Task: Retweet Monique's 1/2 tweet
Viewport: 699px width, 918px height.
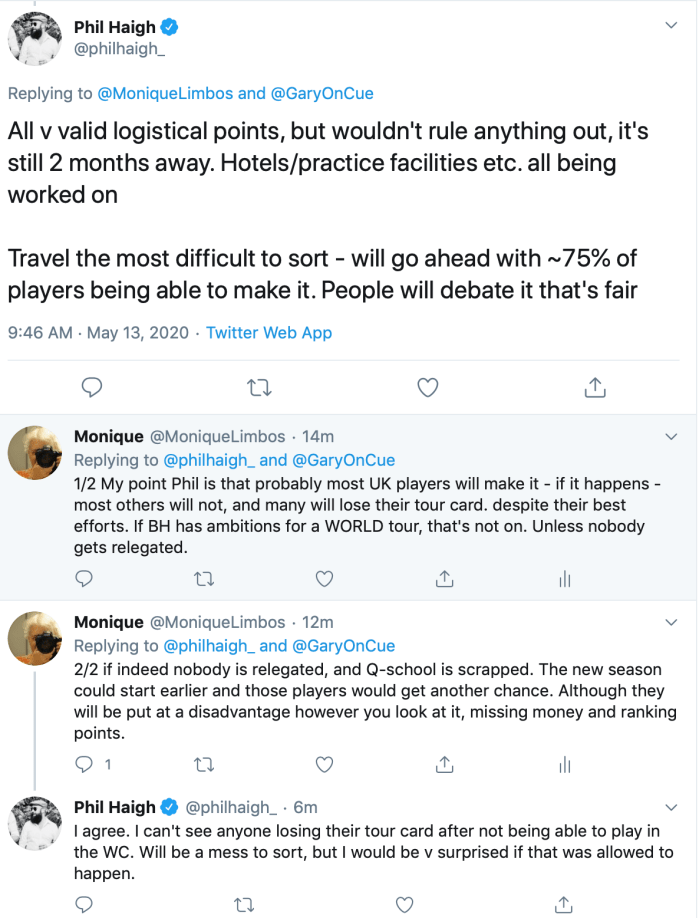Action: (x=204, y=578)
